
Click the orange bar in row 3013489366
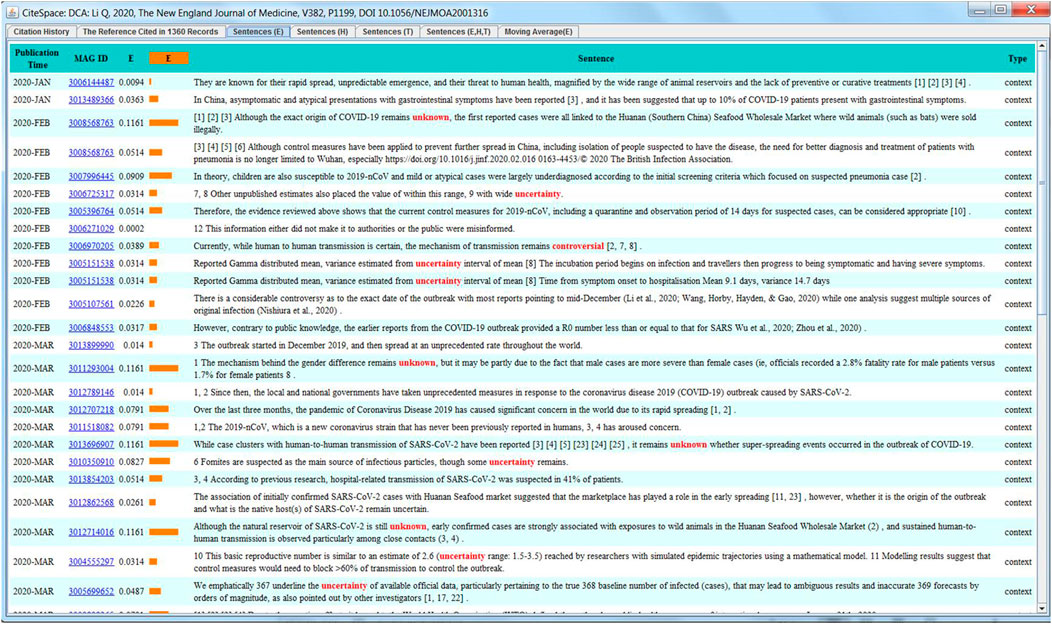pos(154,99)
